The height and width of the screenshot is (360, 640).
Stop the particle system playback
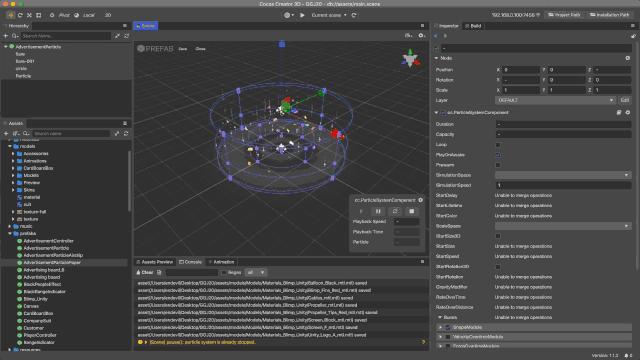point(411,211)
